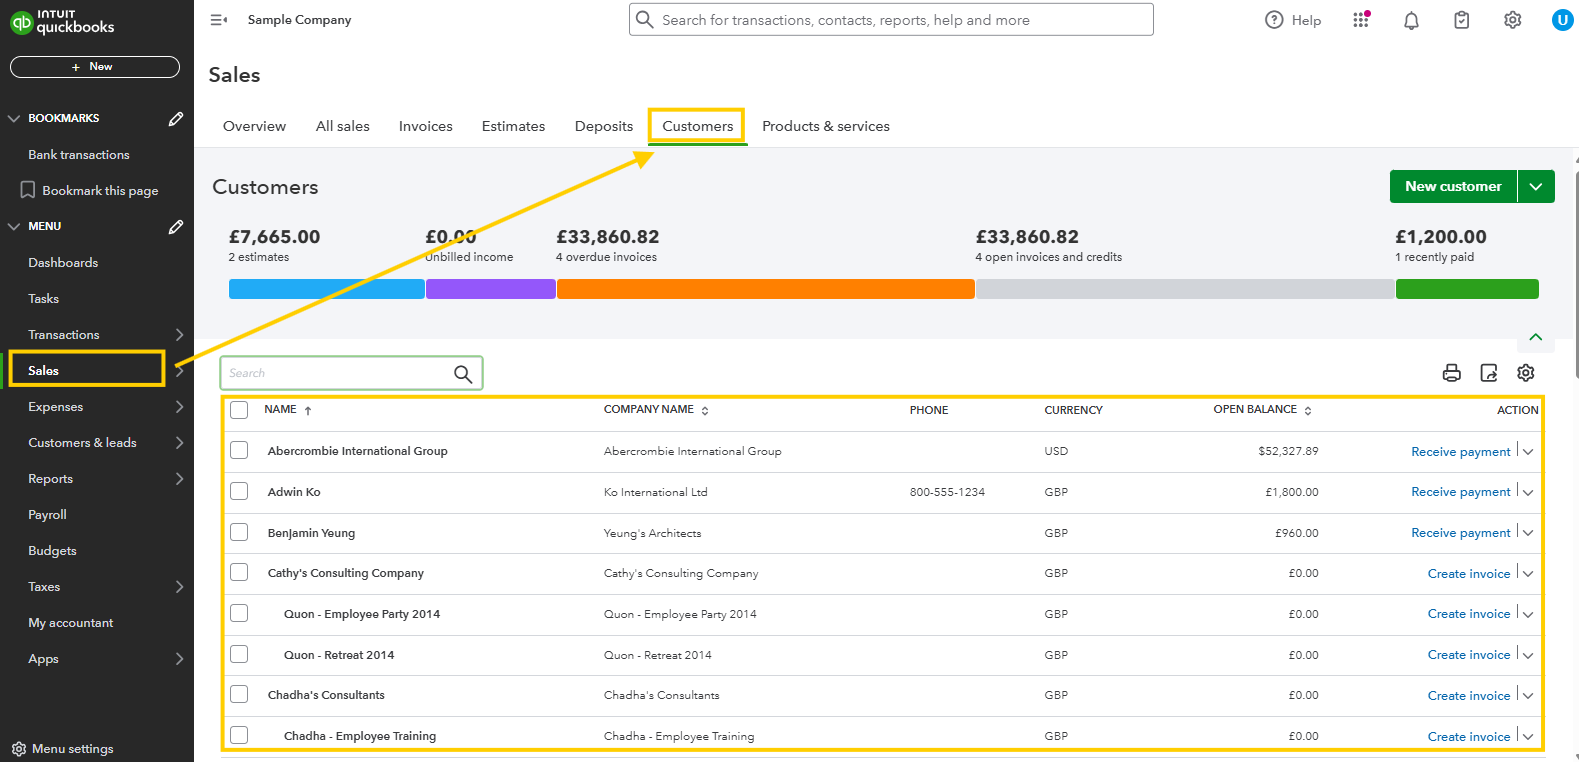
Task: Create invoice for Quon - Retreat 2014
Action: pos(1469,655)
